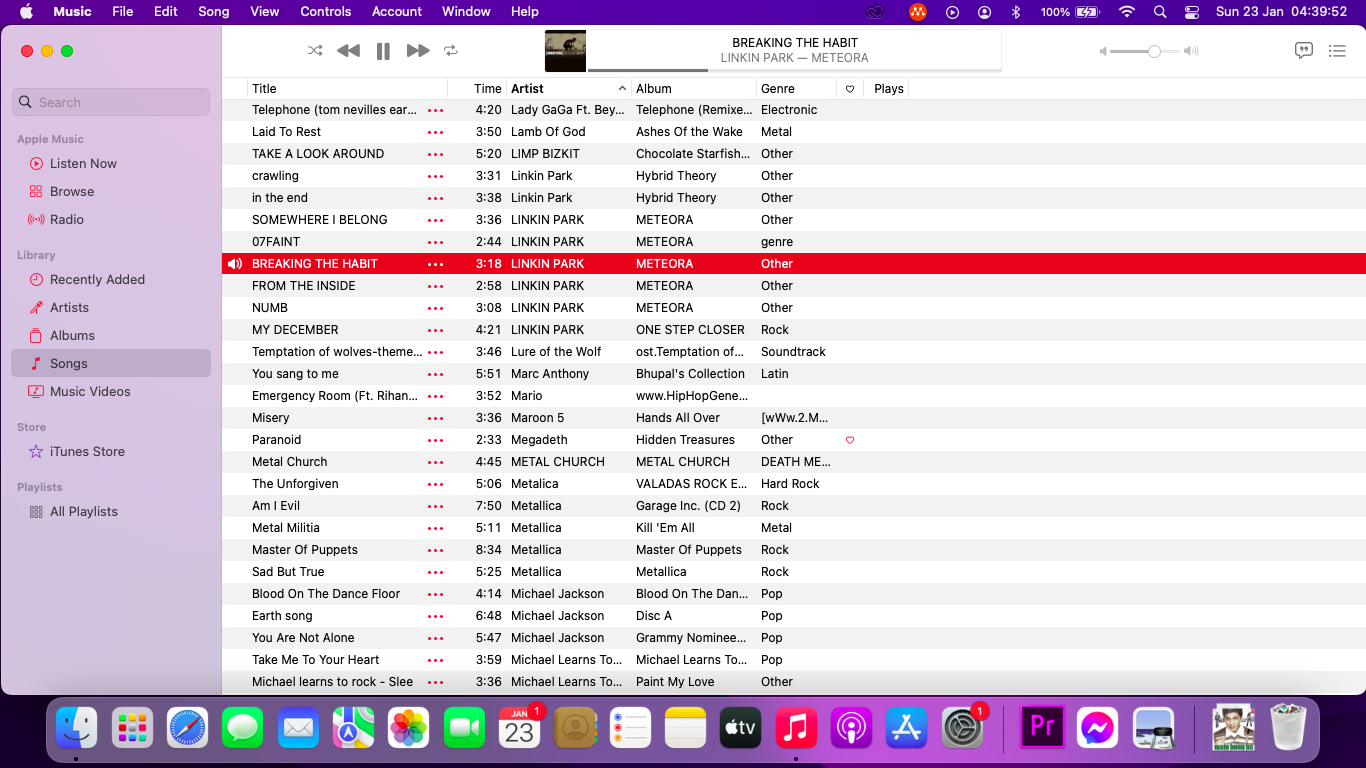The height and width of the screenshot is (768, 1366).
Task: Open the Edit menu
Action: [166, 12]
